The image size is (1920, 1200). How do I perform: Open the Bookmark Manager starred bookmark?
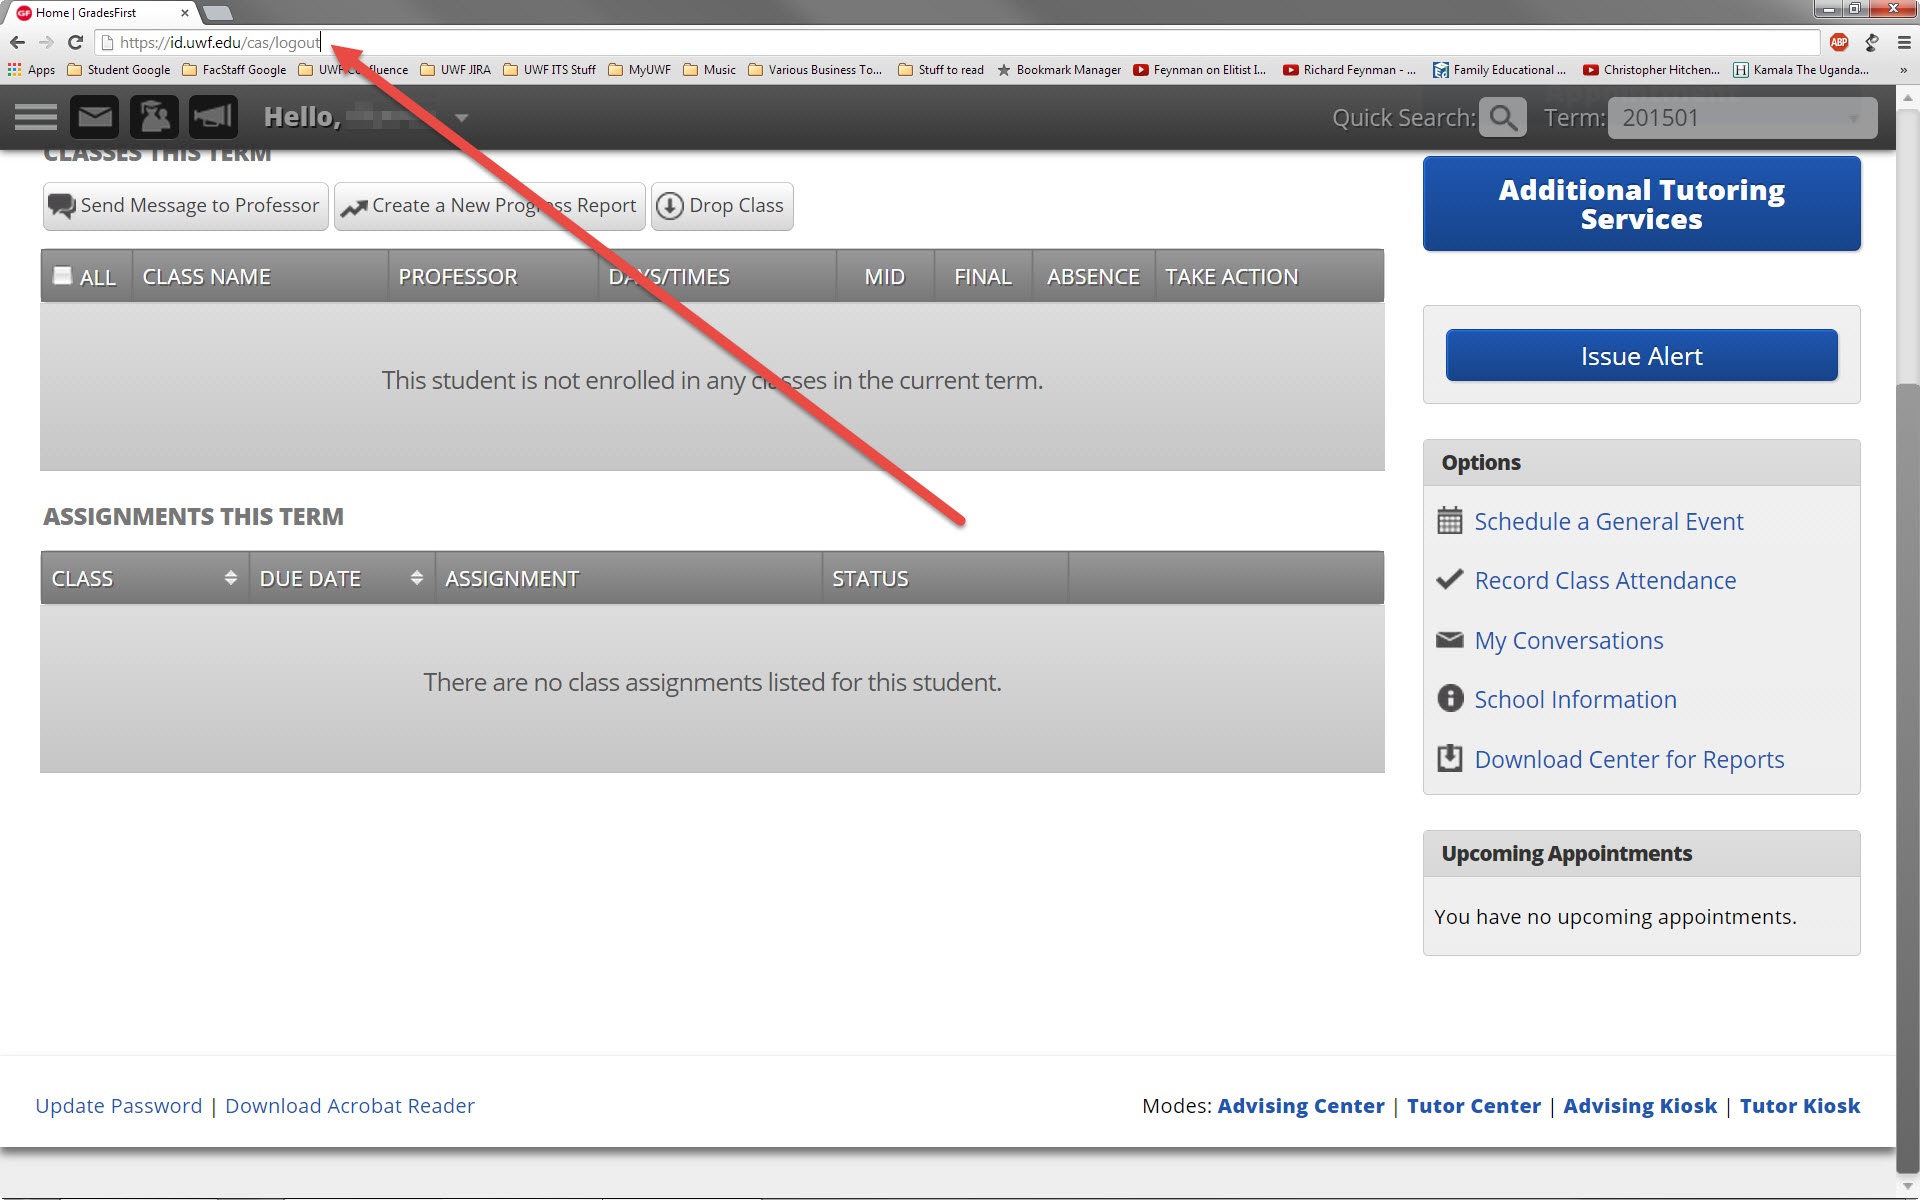(1059, 70)
